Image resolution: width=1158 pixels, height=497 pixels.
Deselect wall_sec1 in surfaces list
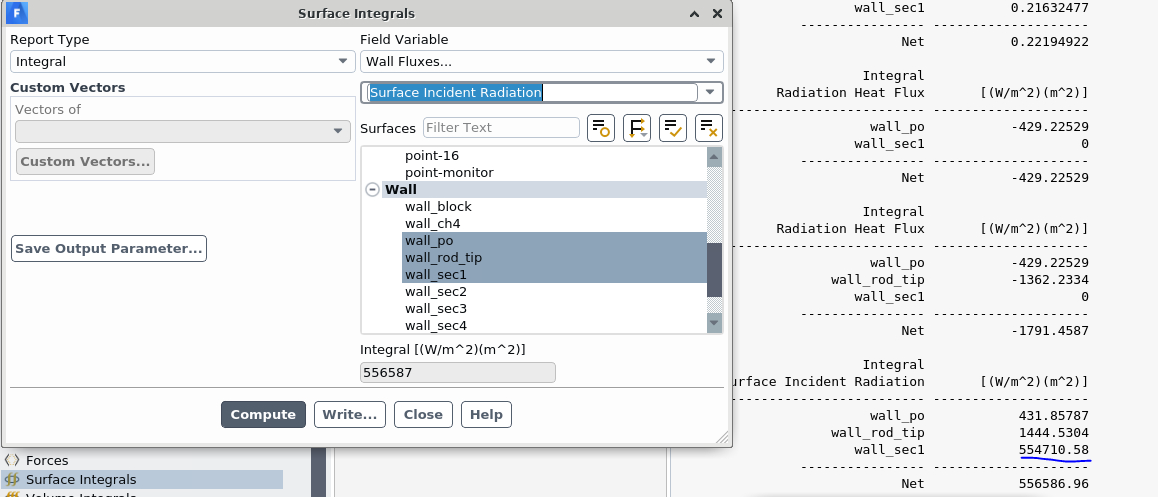click(554, 275)
